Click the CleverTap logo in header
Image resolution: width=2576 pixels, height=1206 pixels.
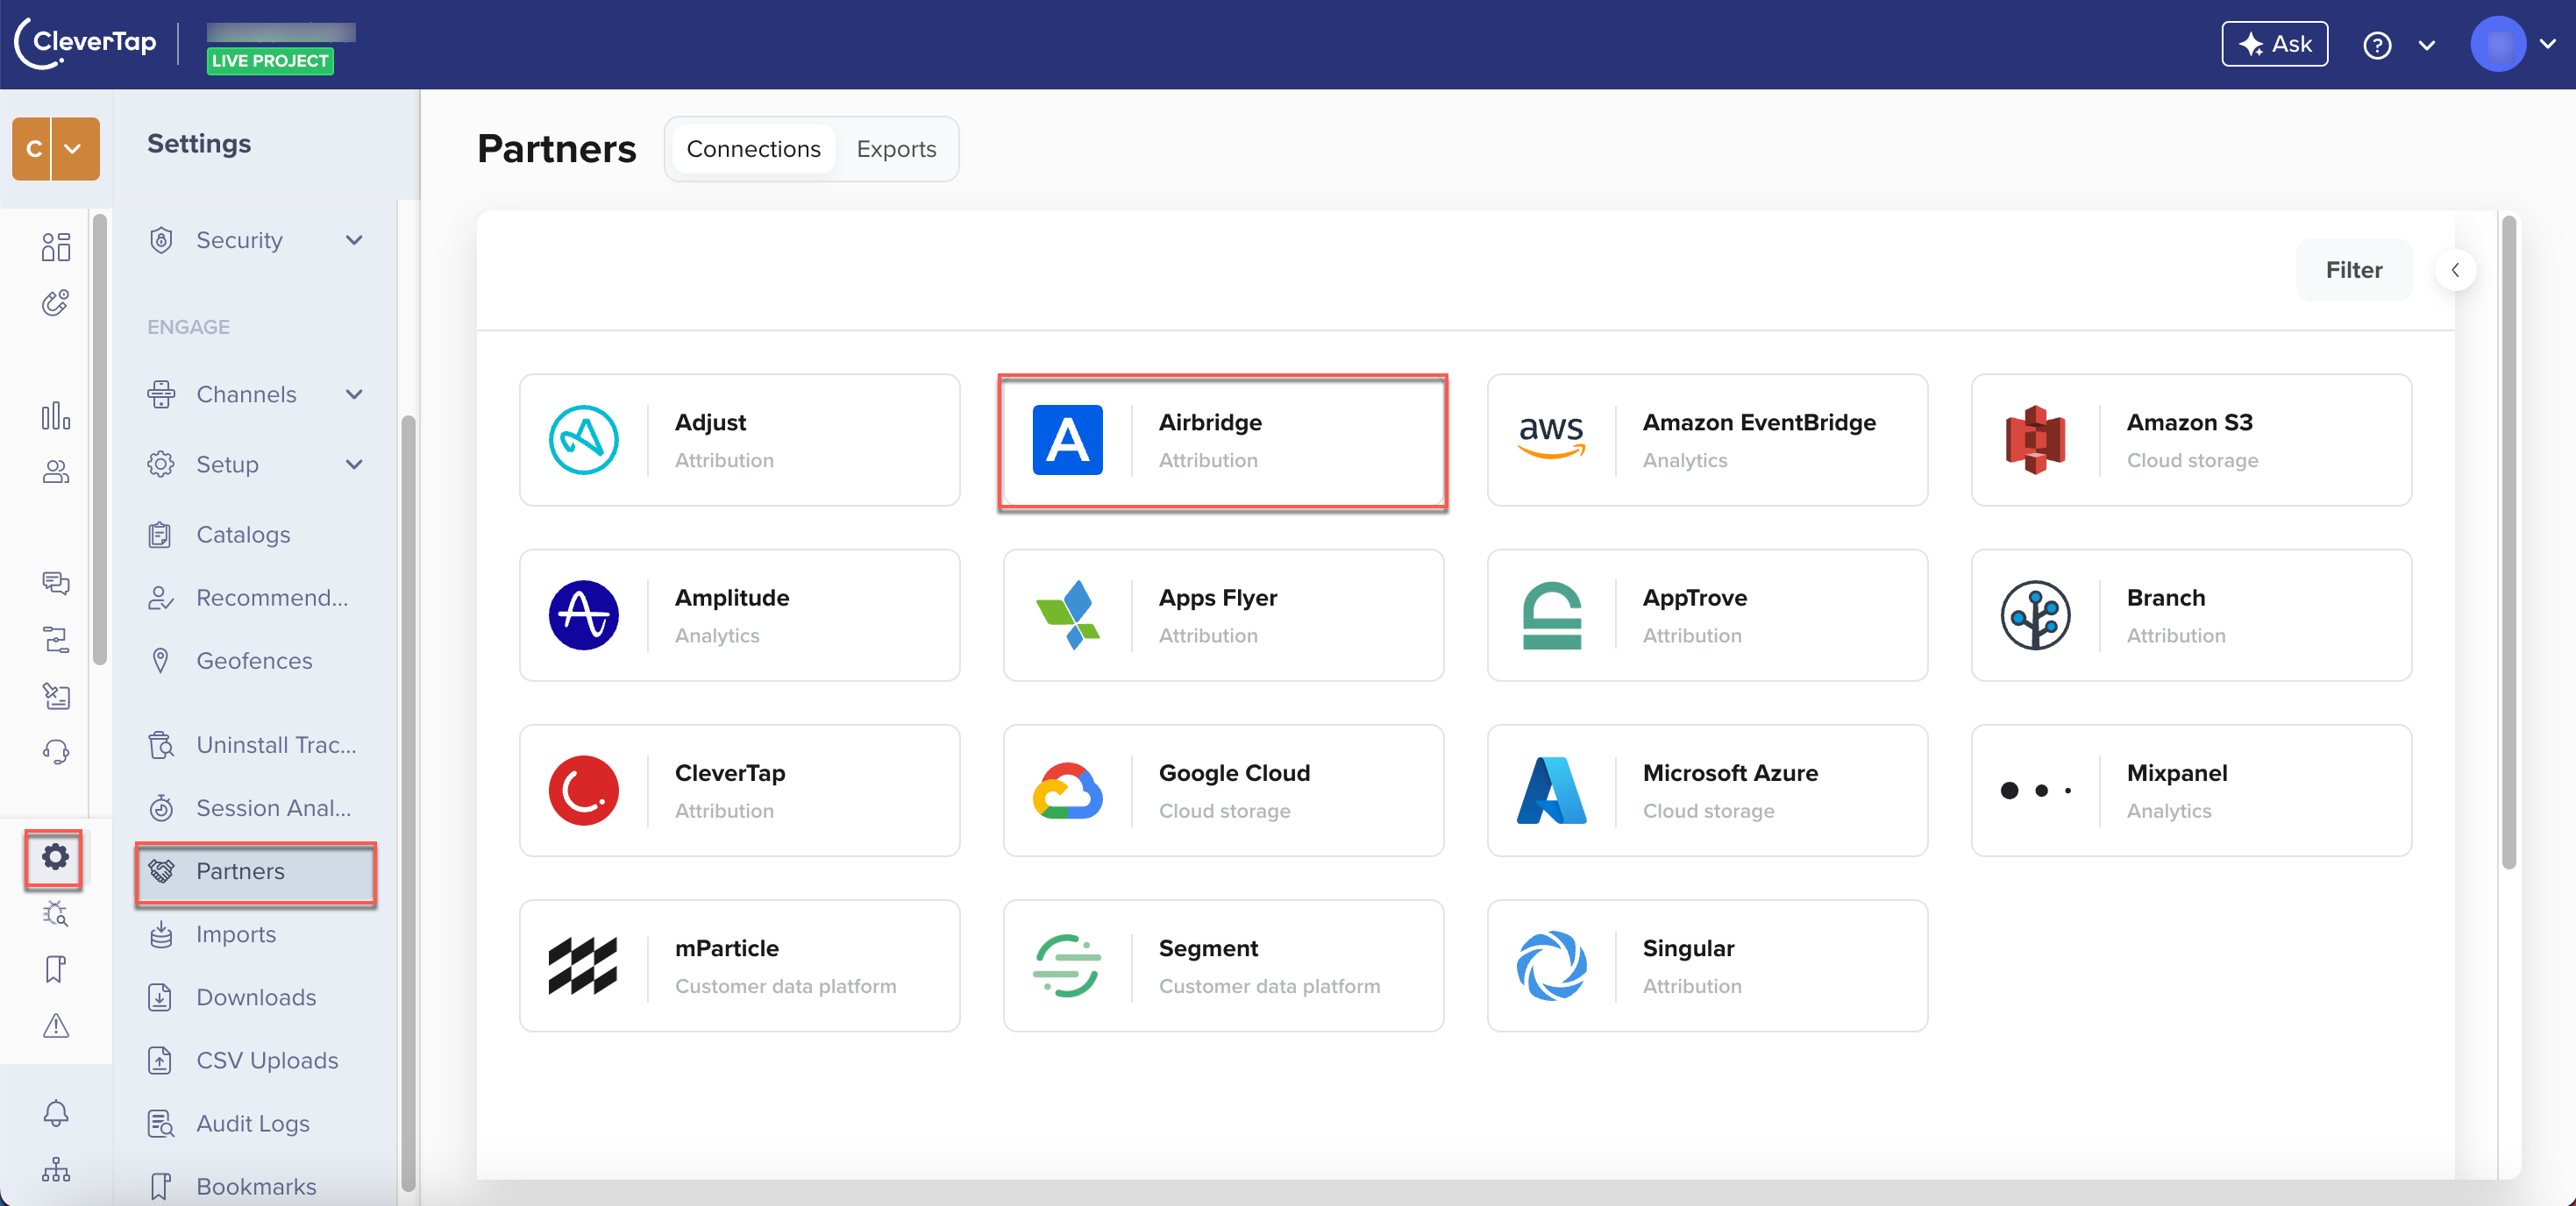(86, 43)
